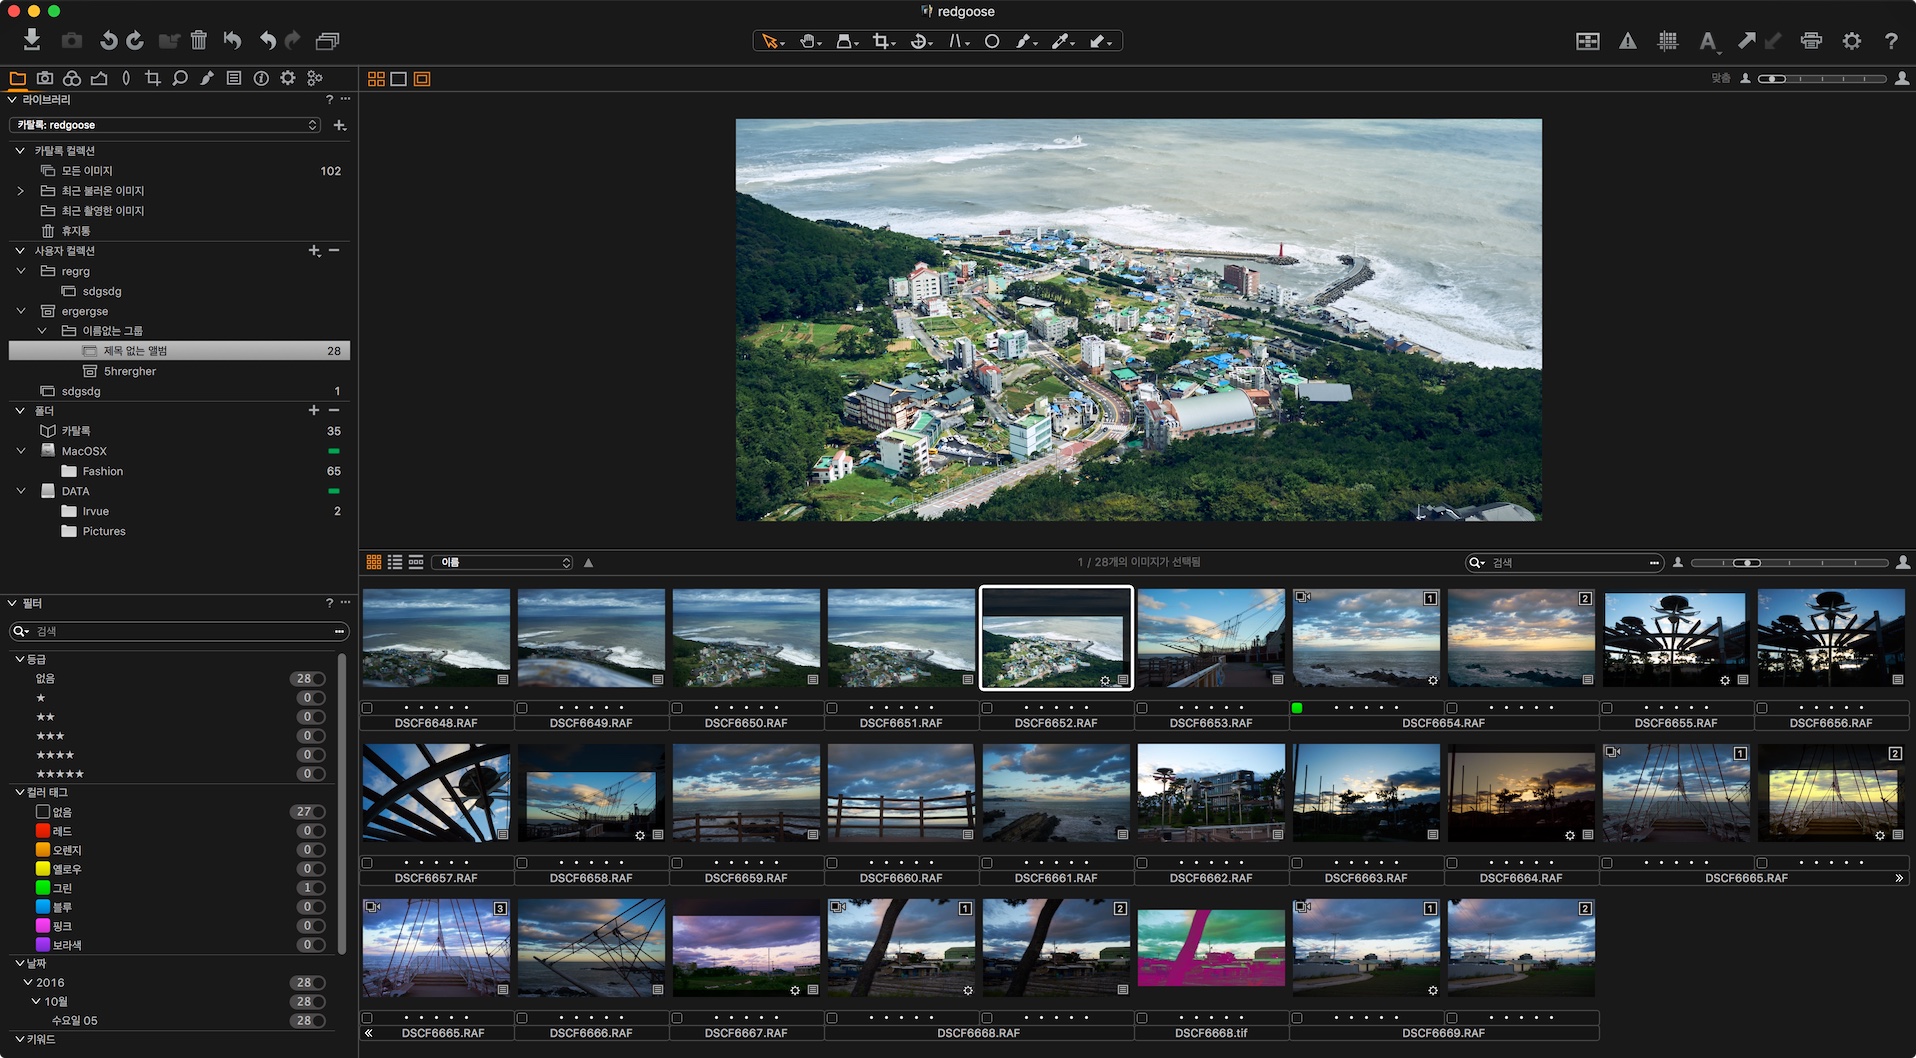This screenshot has height=1058, width=1916.
Task: Toggle selection checkbox for DSCF6657.RAF
Action: pyautogui.click(x=367, y=863)
